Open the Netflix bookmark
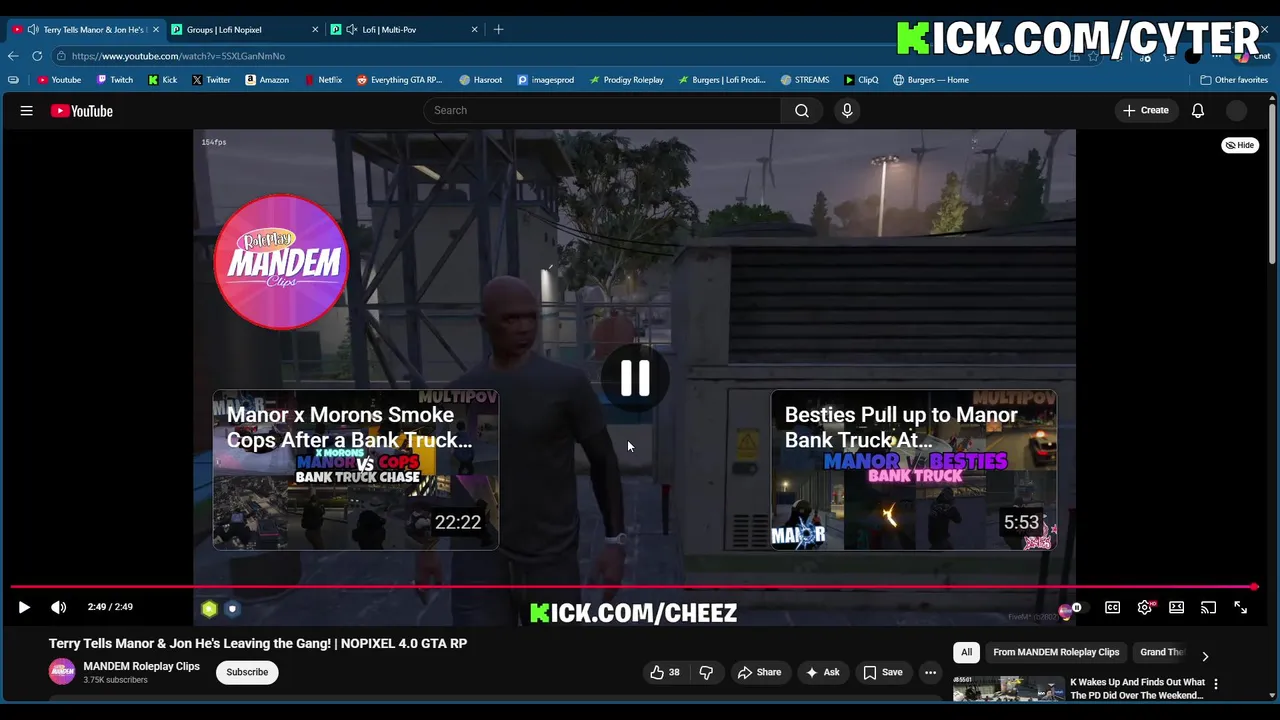This screenshot has height=720, width=1280. (x=322, y=80)
